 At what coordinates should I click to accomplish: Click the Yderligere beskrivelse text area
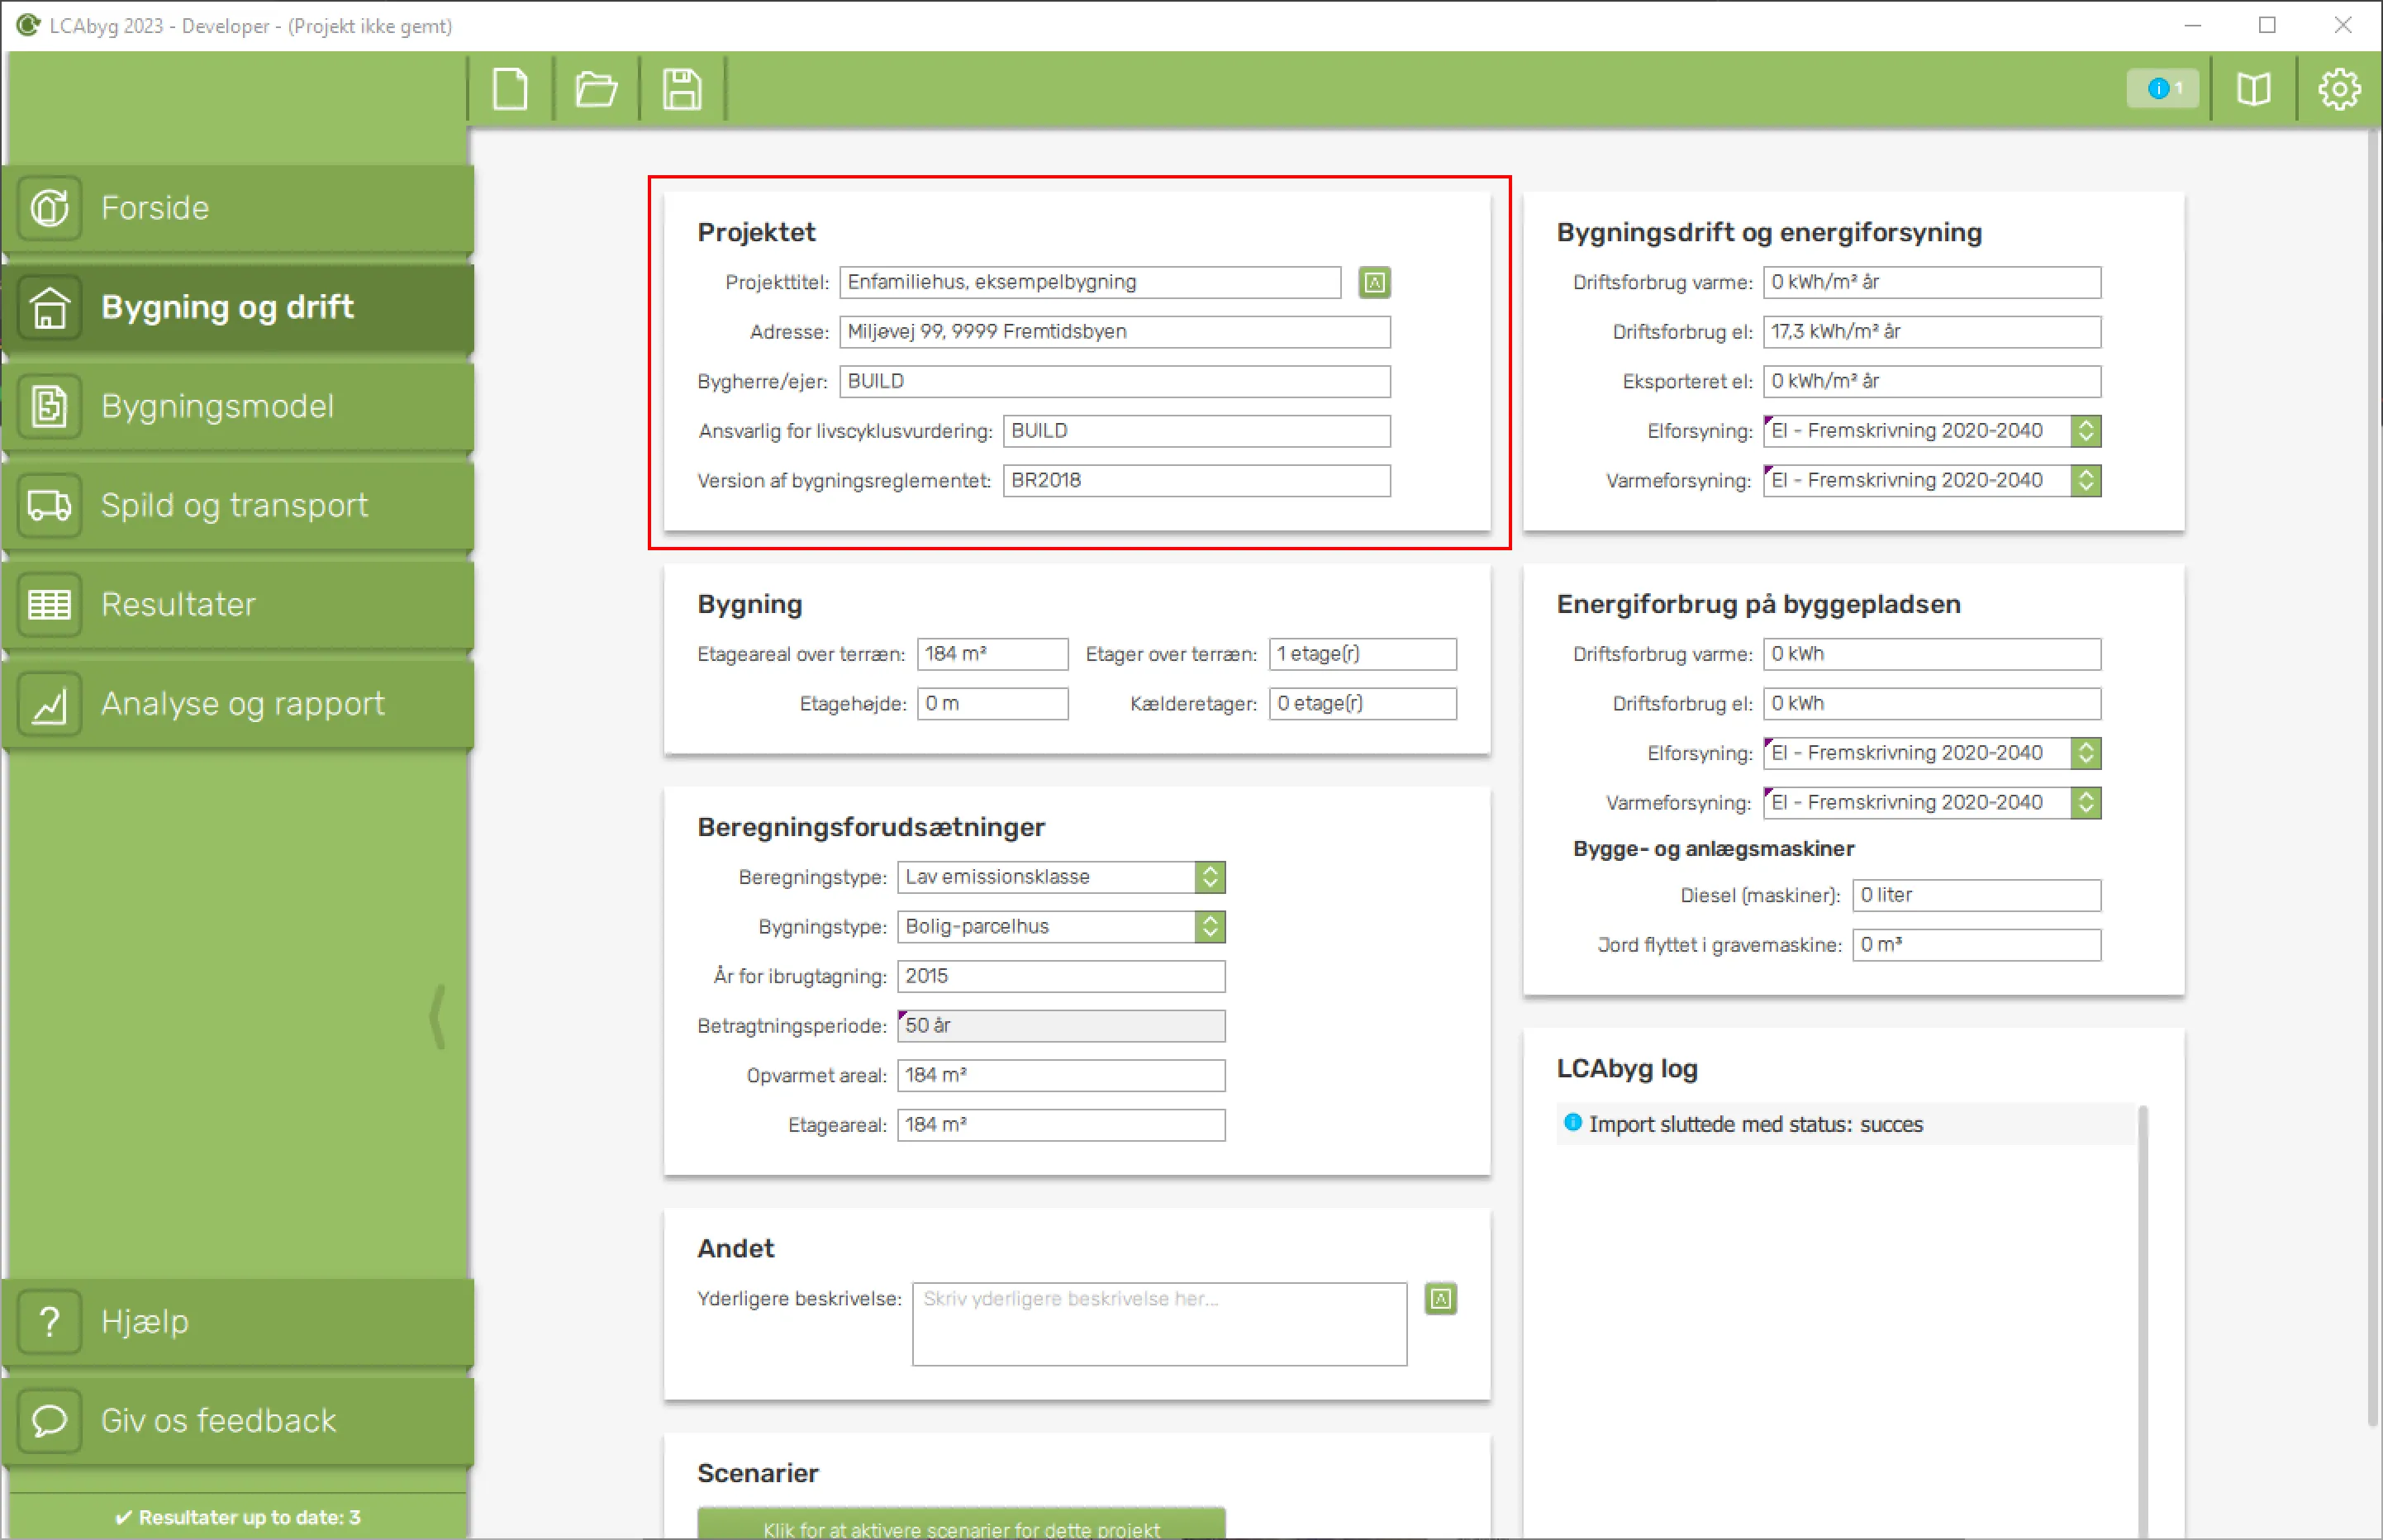[x=1160, y=1324]
